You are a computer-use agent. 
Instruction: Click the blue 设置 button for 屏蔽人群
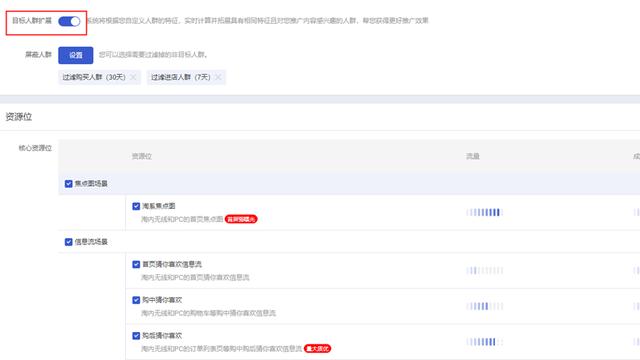click(x=76, y=55)
